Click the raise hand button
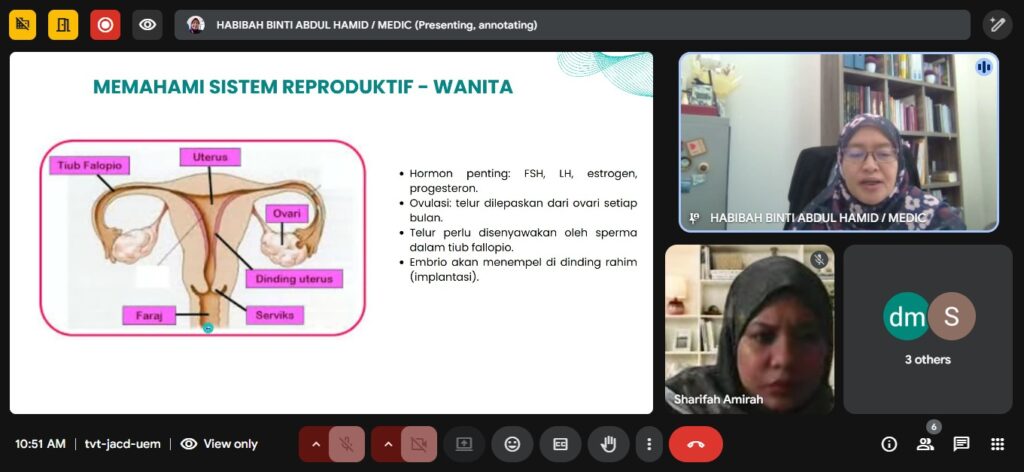The height and width of the screenshot is (472, 1024). [x=609, y=444]
